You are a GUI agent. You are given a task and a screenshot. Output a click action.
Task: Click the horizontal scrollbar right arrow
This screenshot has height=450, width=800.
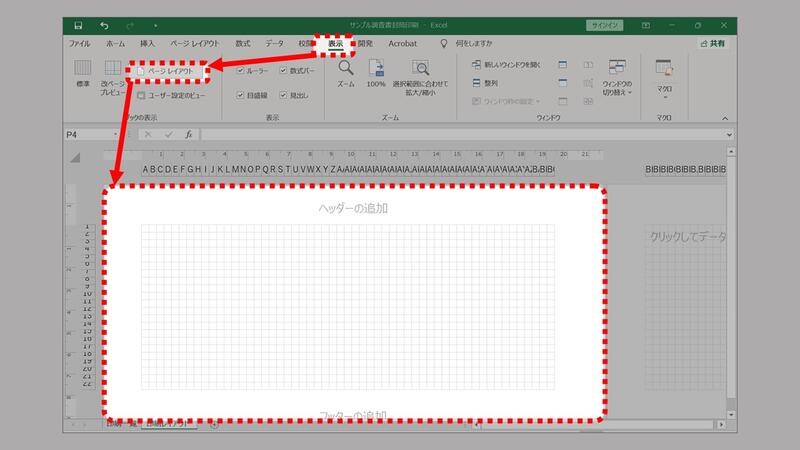click(721, 424)
